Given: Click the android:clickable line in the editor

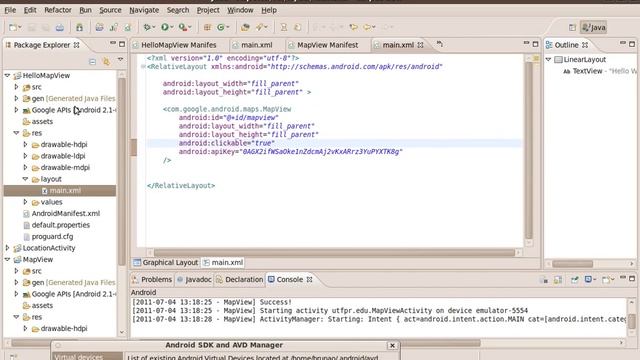Looking at the screenshot, I should [227, 143].
